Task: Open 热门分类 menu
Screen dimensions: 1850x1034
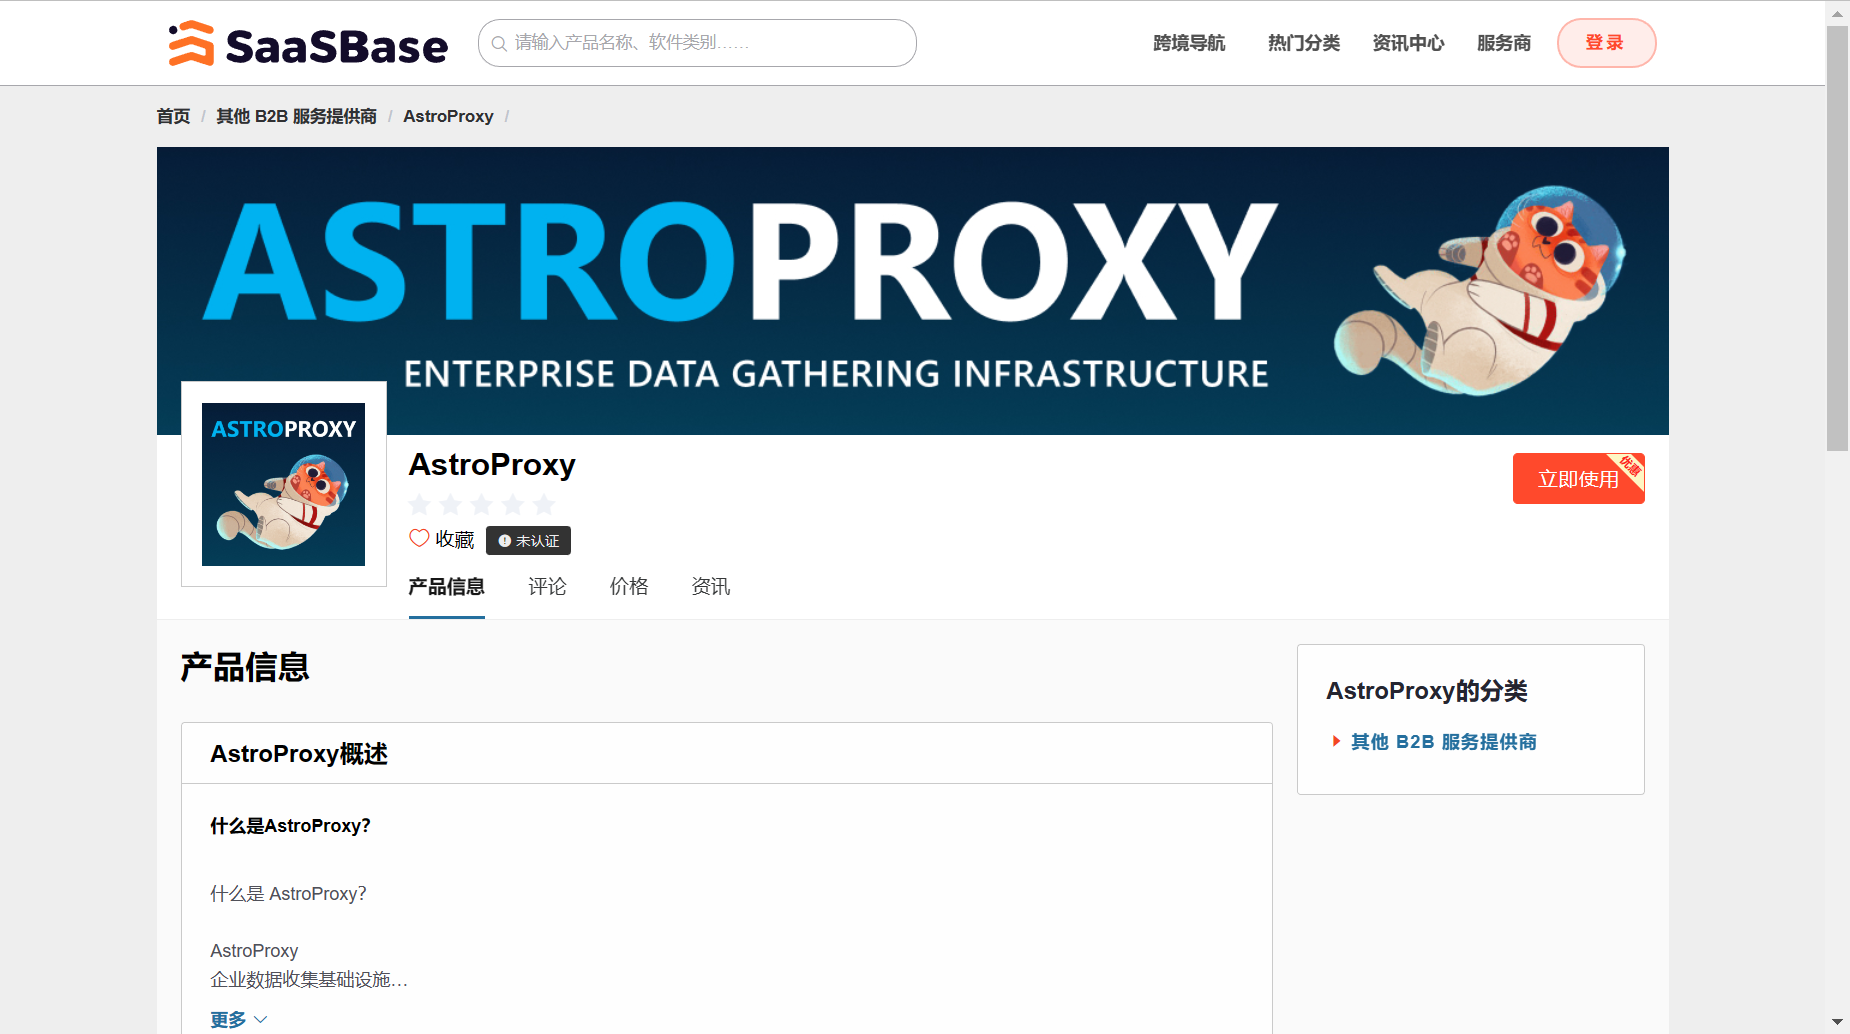Action: coord(1304,43)
